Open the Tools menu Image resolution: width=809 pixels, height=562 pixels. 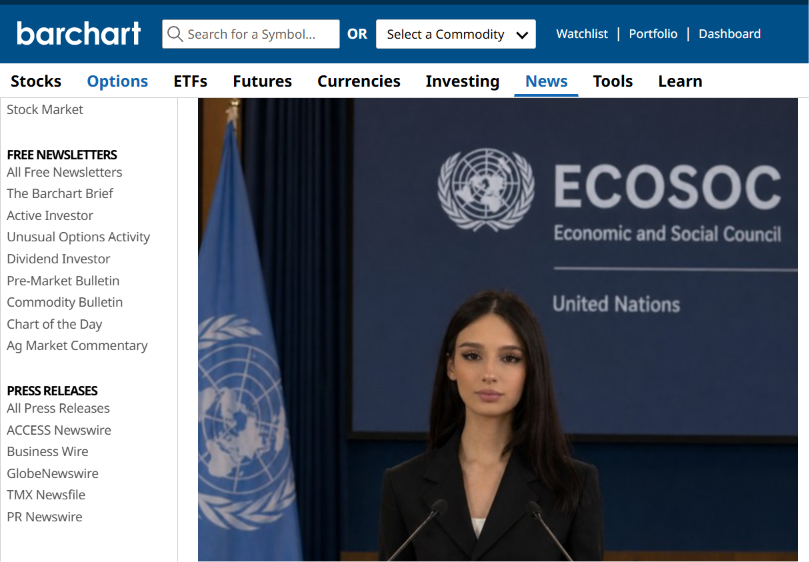click(x=612, y=81)
